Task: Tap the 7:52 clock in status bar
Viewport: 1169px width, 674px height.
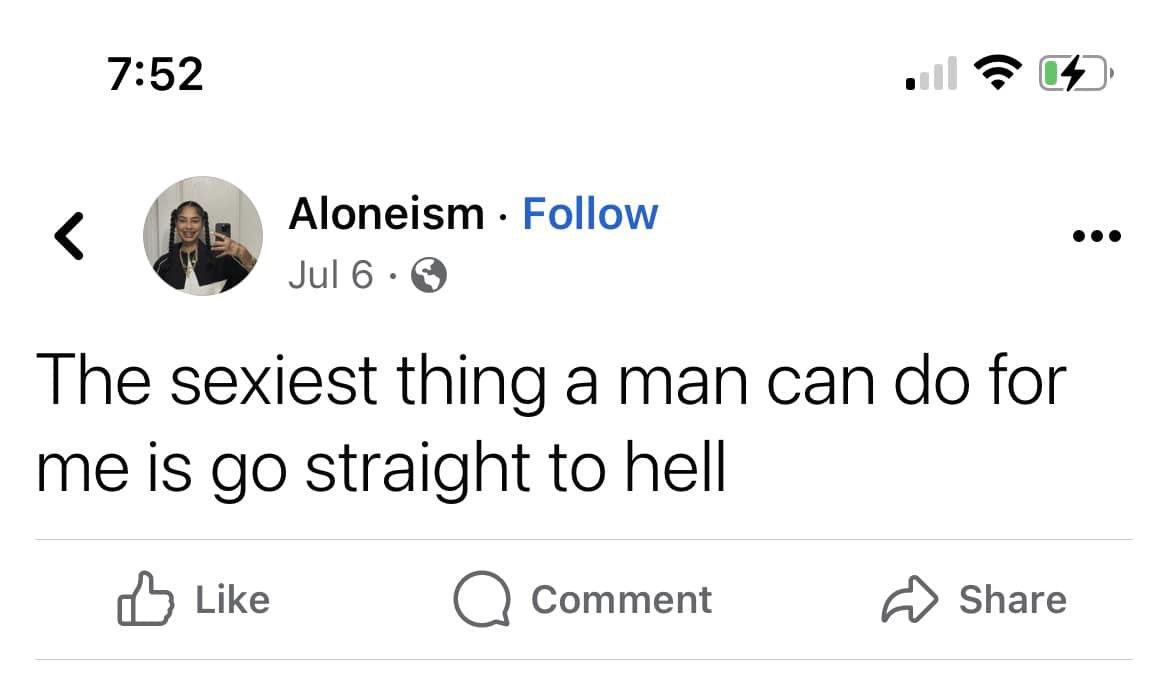Action: point(155,75)
